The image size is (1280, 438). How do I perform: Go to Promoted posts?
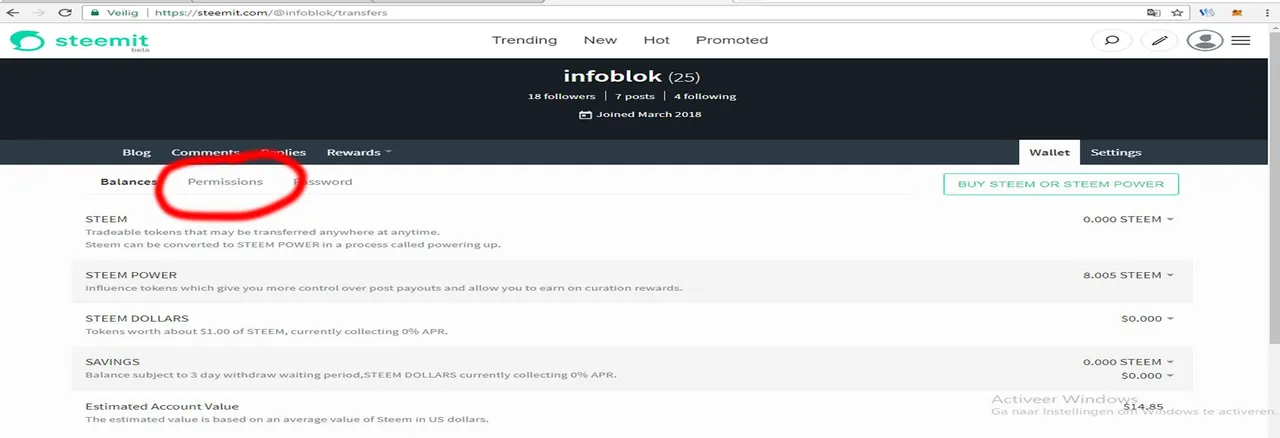[732, 40]
